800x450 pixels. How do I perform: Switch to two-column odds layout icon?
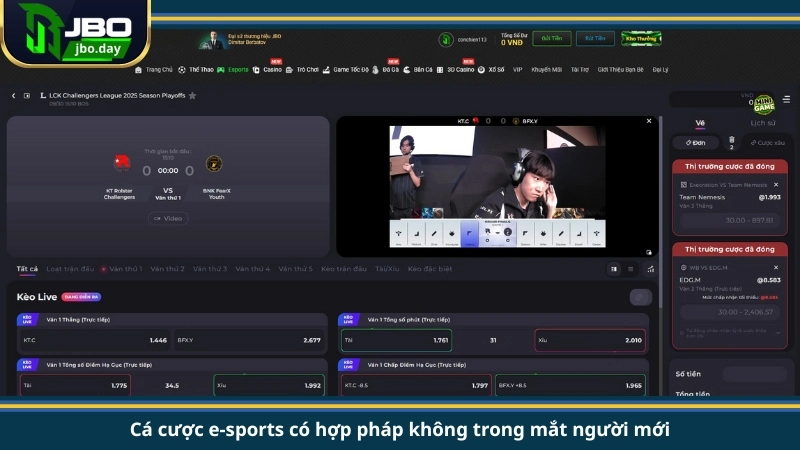614,269
